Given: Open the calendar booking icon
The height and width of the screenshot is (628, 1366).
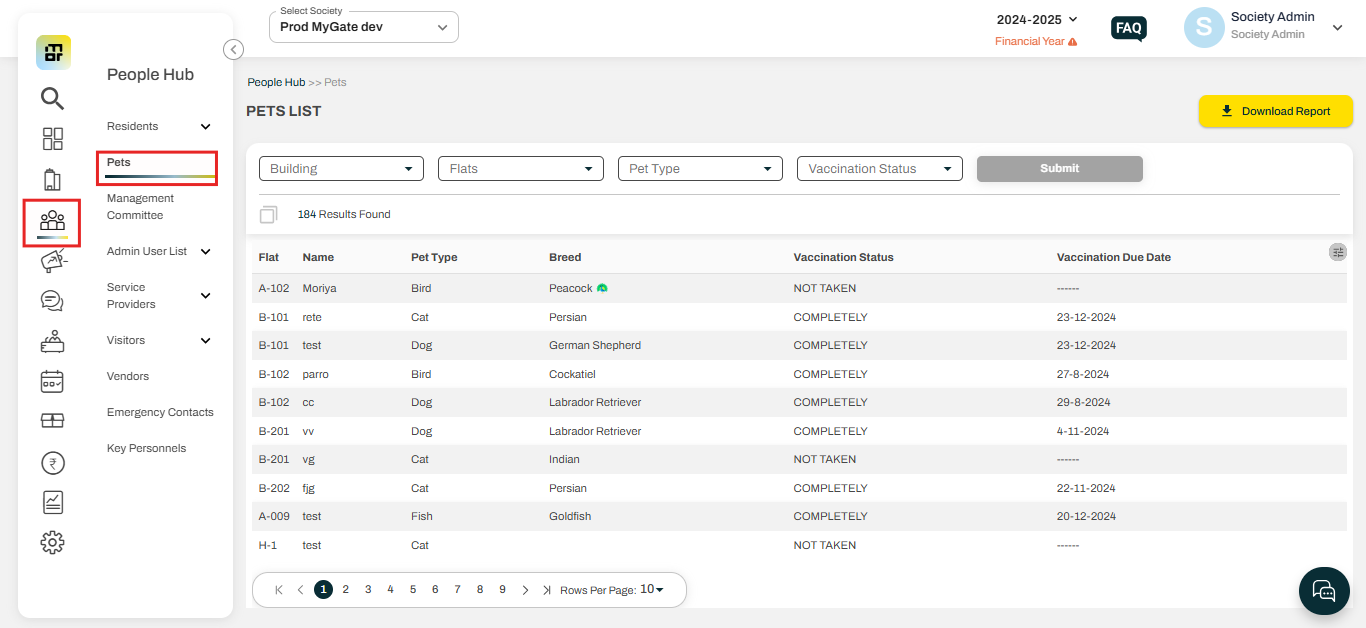Looking at the screenshot, I should (x=52, y=381).
